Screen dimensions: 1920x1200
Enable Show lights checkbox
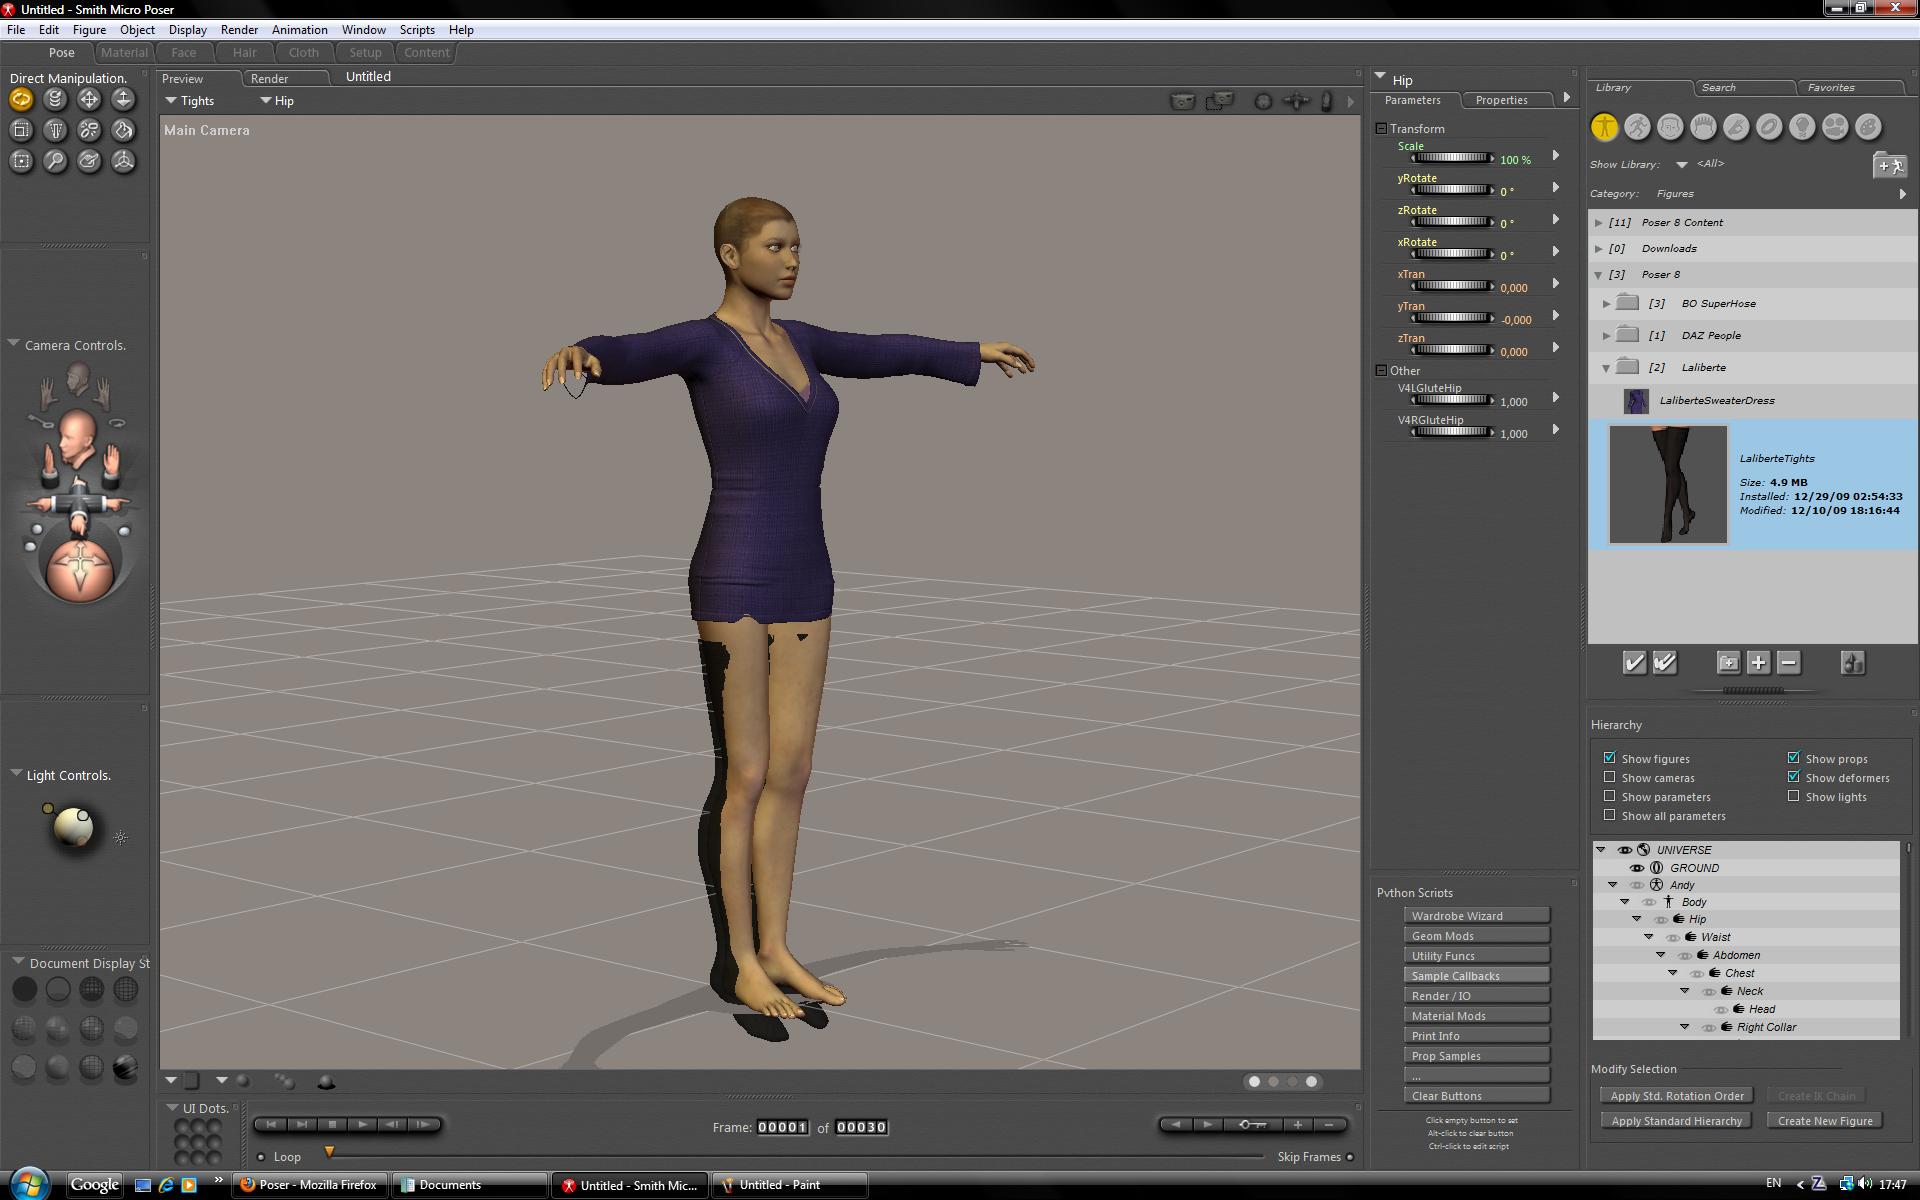1793,796
